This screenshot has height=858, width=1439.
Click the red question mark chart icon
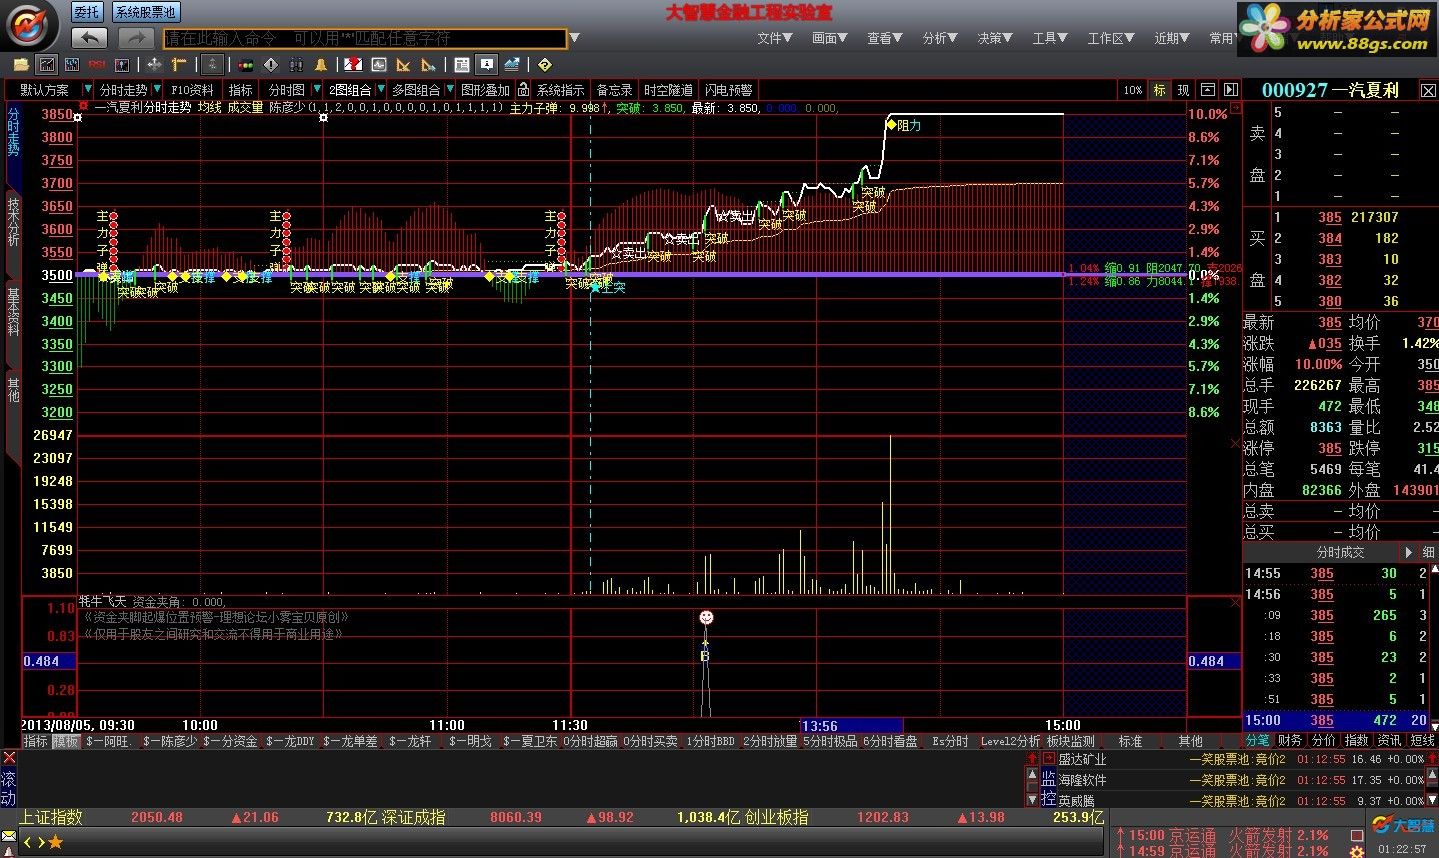point(353,65)
